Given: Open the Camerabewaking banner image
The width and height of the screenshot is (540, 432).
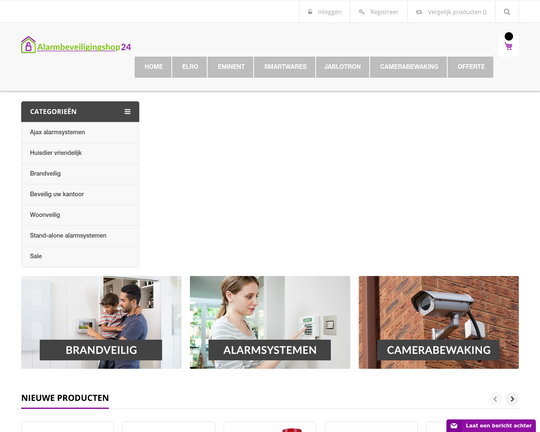Looking at the screenshot, I should click(439, 322).
